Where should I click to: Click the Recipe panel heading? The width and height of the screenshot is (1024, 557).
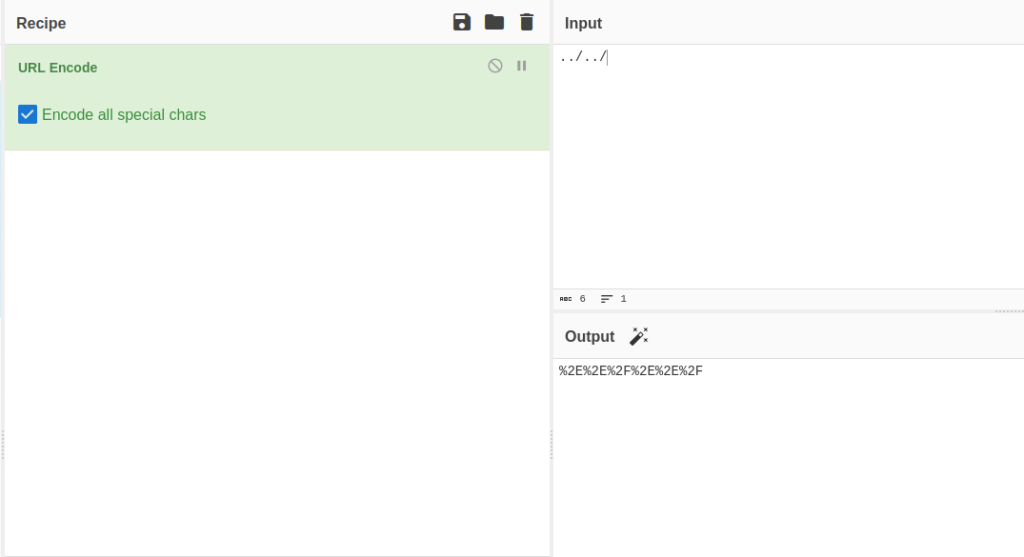(41, 24)
